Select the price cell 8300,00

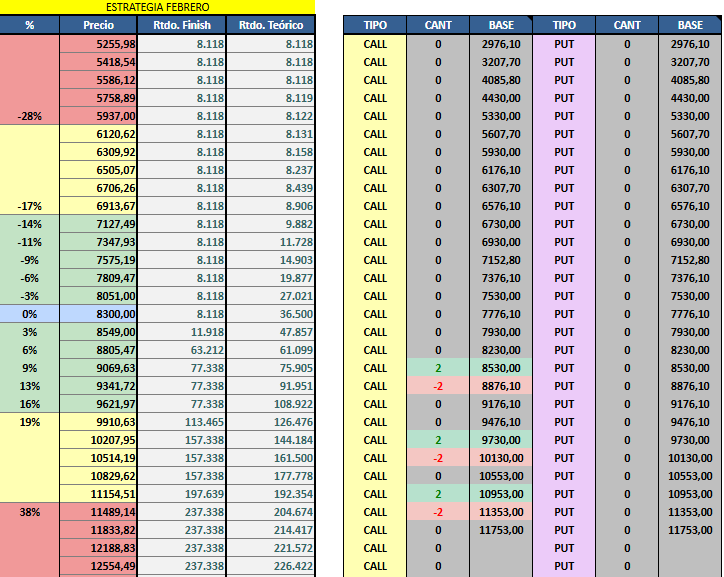98,314
